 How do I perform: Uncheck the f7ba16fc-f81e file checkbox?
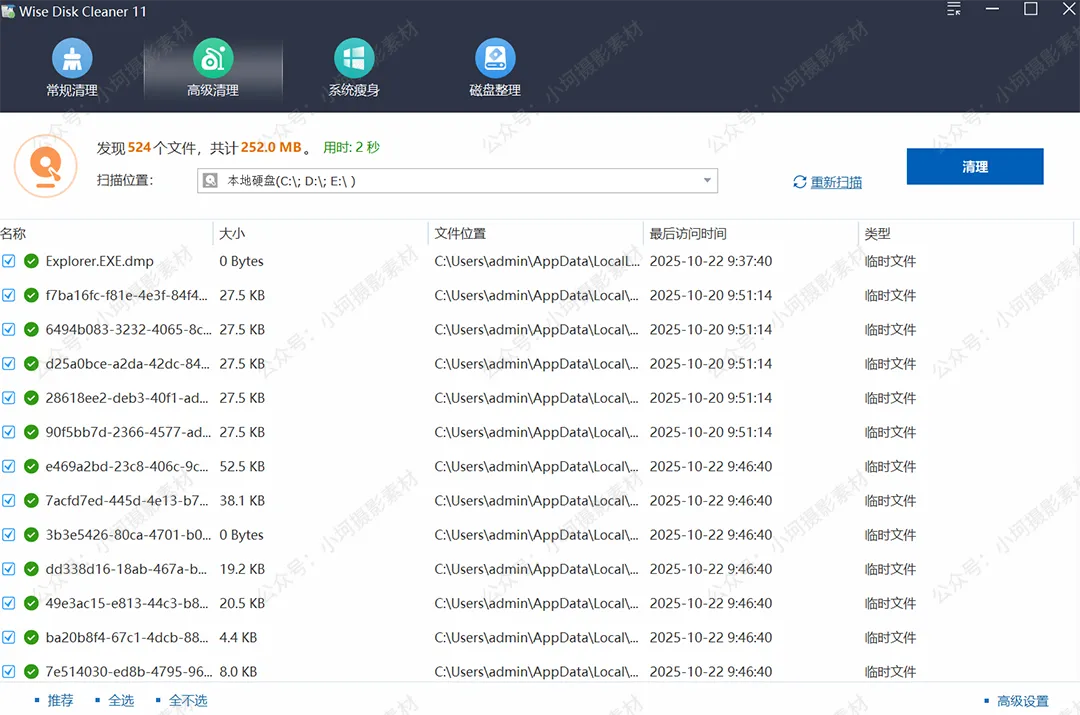(x=8, y=296)
